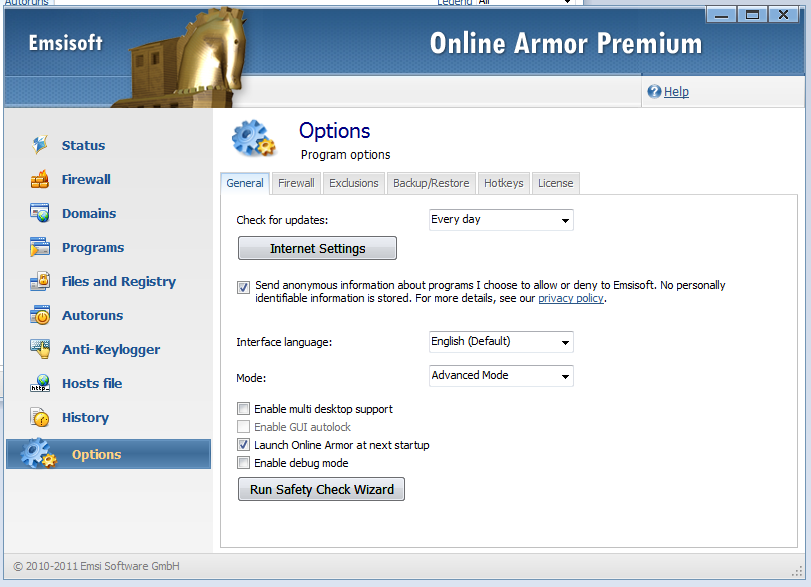Click the Programs folder icon
This screenshot has width=811, height=587.
tap(40, 247)
